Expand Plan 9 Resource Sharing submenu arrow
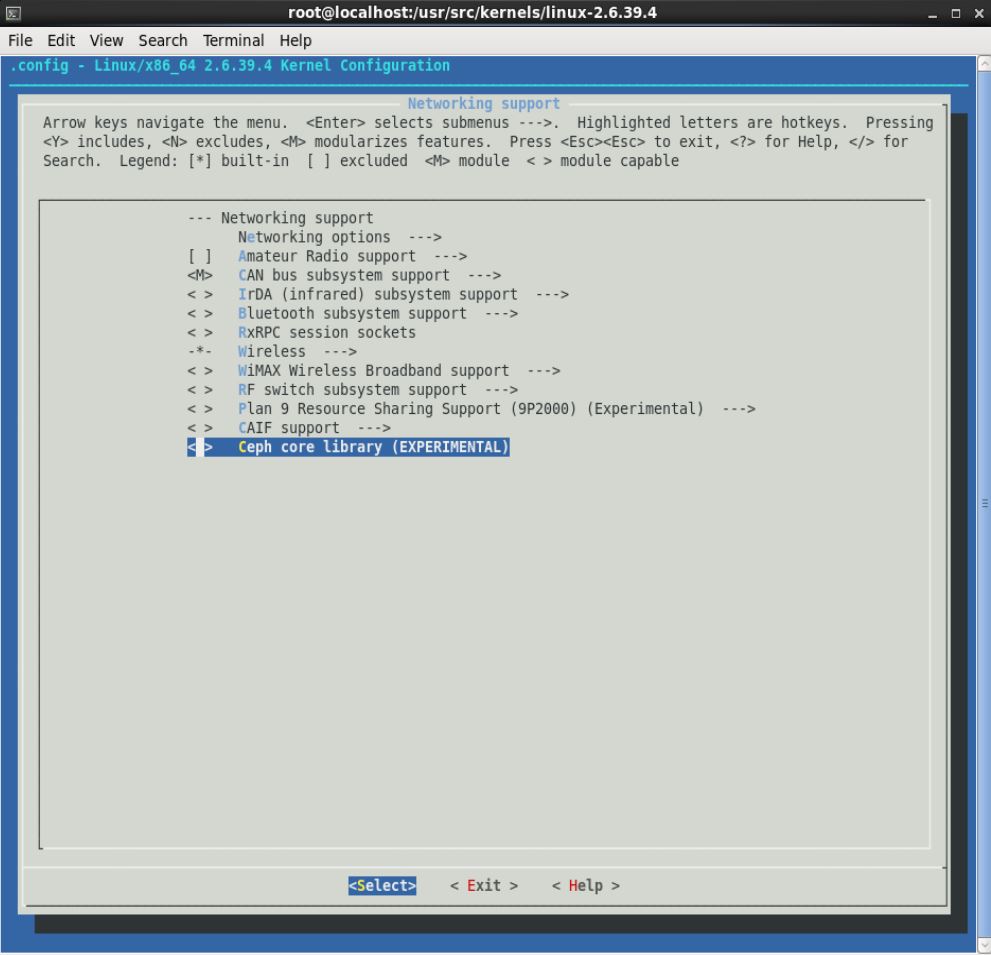 point(739,409)
